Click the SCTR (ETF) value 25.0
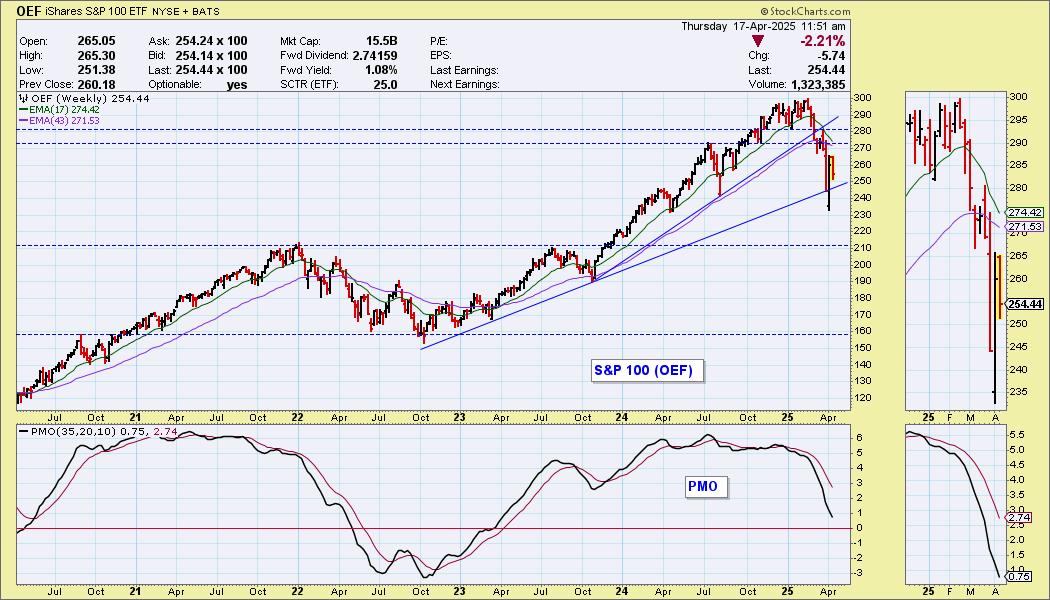The image size is (1050, 600). click(x=386, y=84)
